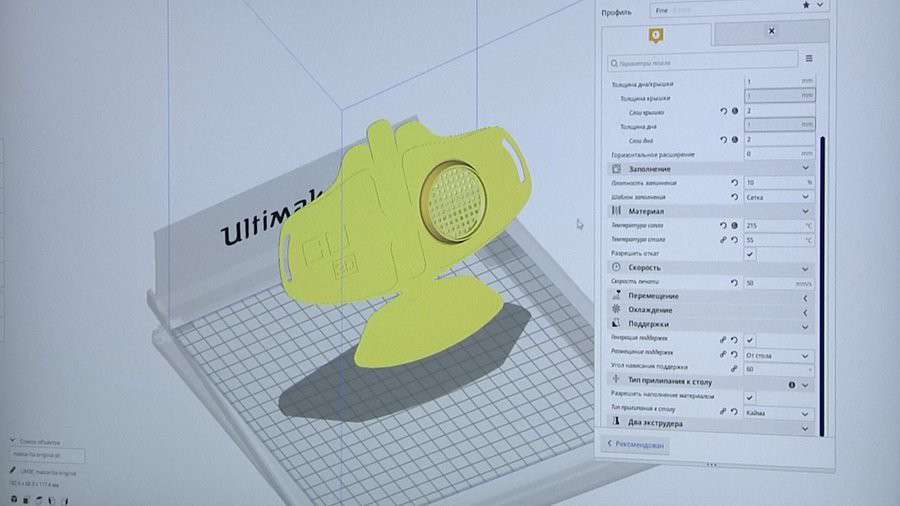
Task: Expand the Охлаждение settings section
Action: tap(711, 311)
